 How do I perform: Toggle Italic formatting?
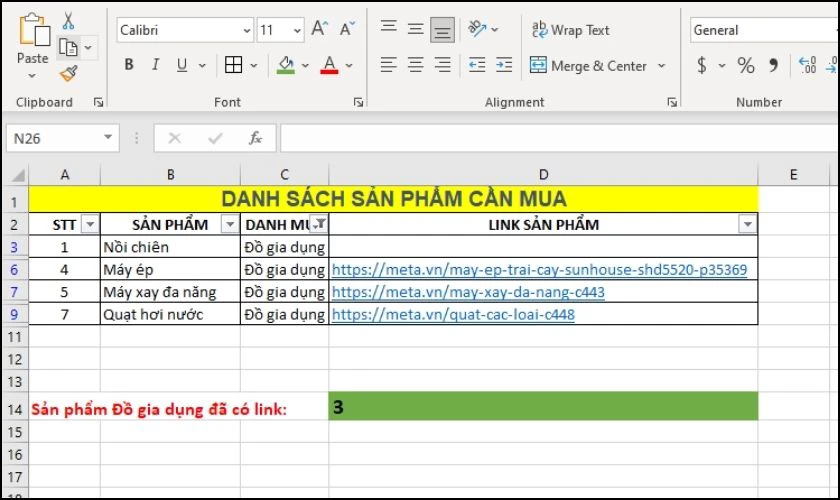coord(155,65)
